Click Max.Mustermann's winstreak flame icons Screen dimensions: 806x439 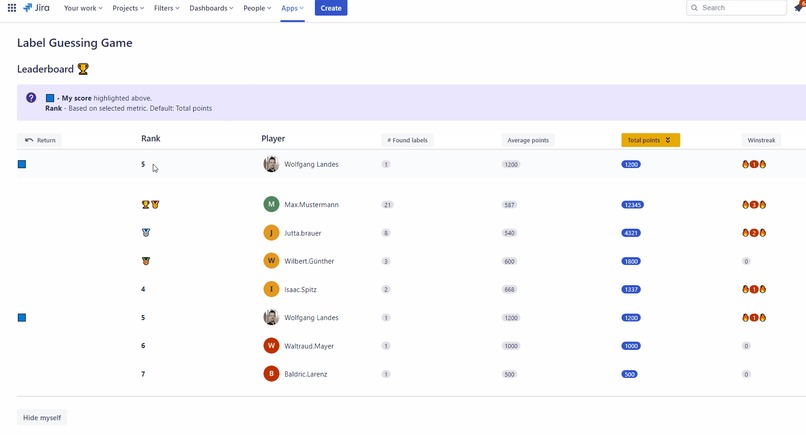coord(754,205)
